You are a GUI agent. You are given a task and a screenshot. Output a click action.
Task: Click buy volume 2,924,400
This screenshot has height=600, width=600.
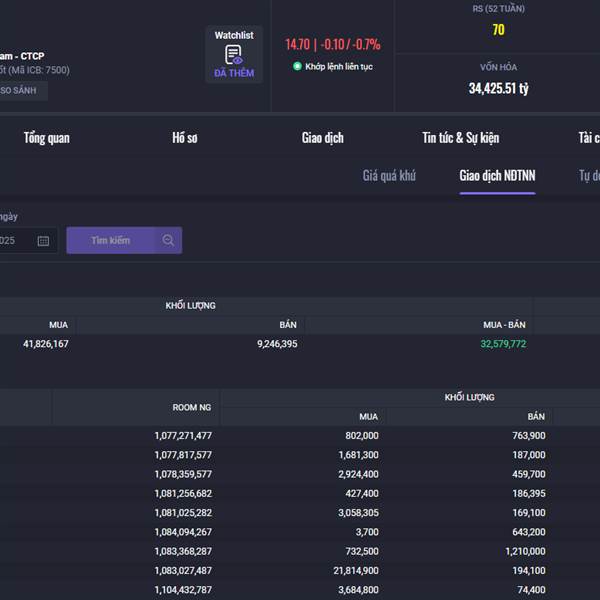pyautogui.click(x=358, y=474)
